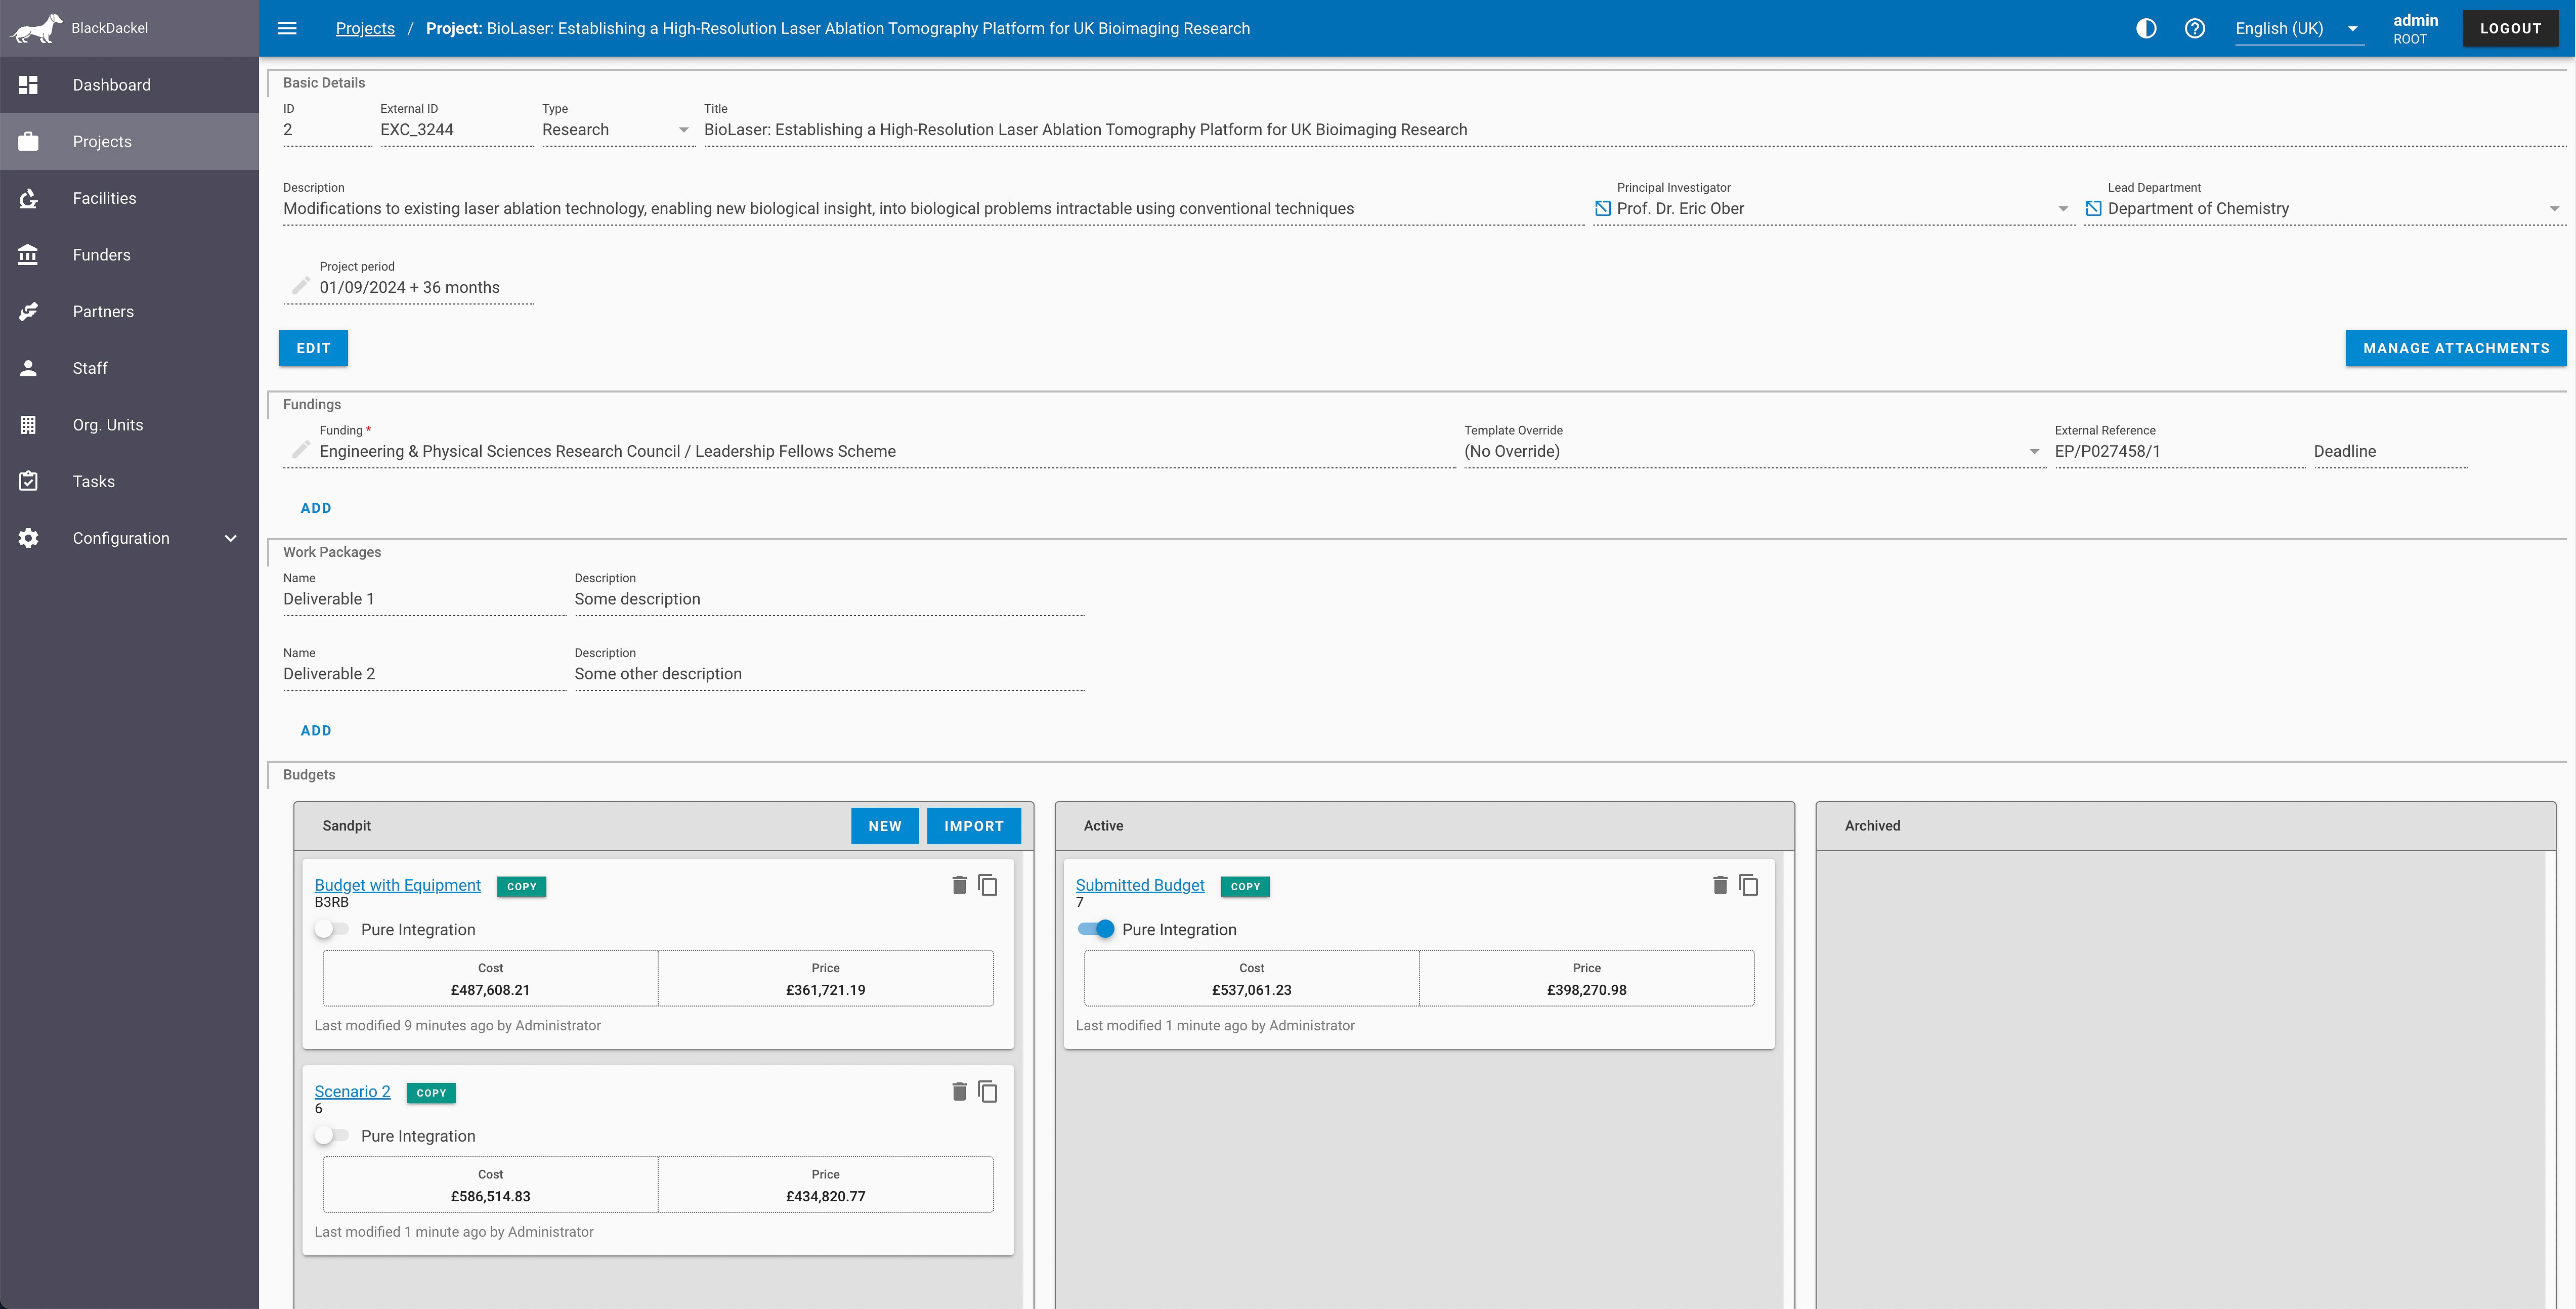2576x1309 pixels.
Task: Expand the Lead Department dropdown
Action: coord(2554,209)
